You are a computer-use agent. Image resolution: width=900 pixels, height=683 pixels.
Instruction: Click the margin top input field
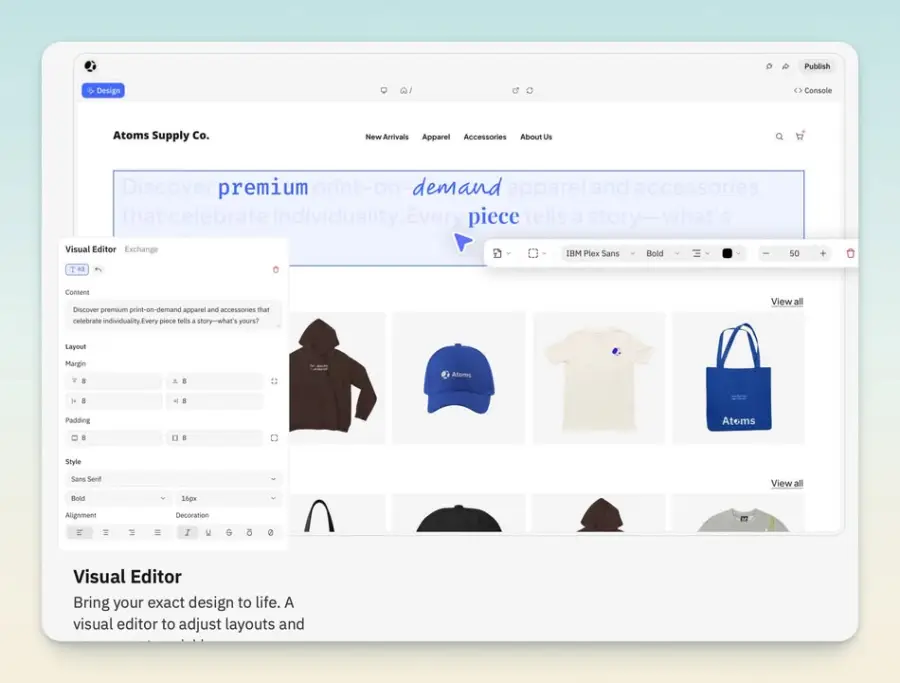114,381
